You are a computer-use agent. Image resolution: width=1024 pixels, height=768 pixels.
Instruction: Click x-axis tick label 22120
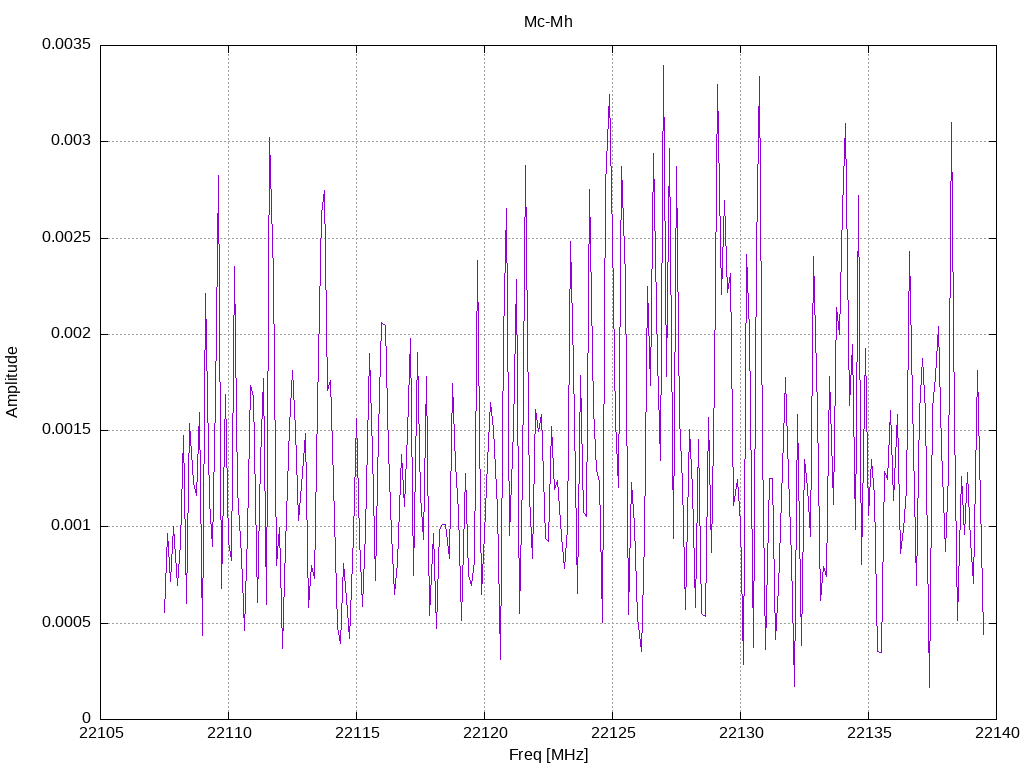(485, 733)
